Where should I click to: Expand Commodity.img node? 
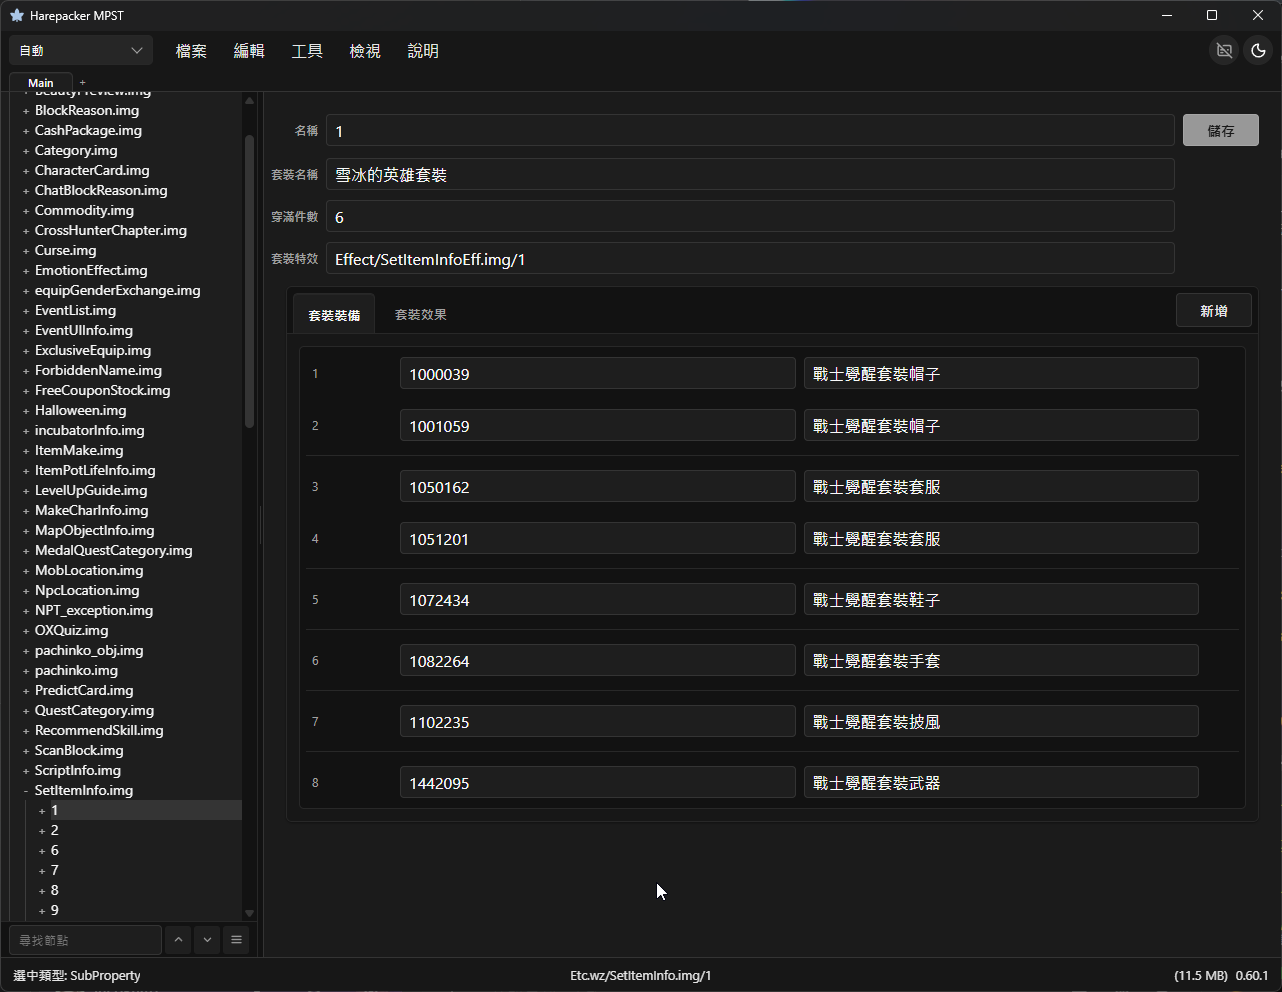[26, 211]
